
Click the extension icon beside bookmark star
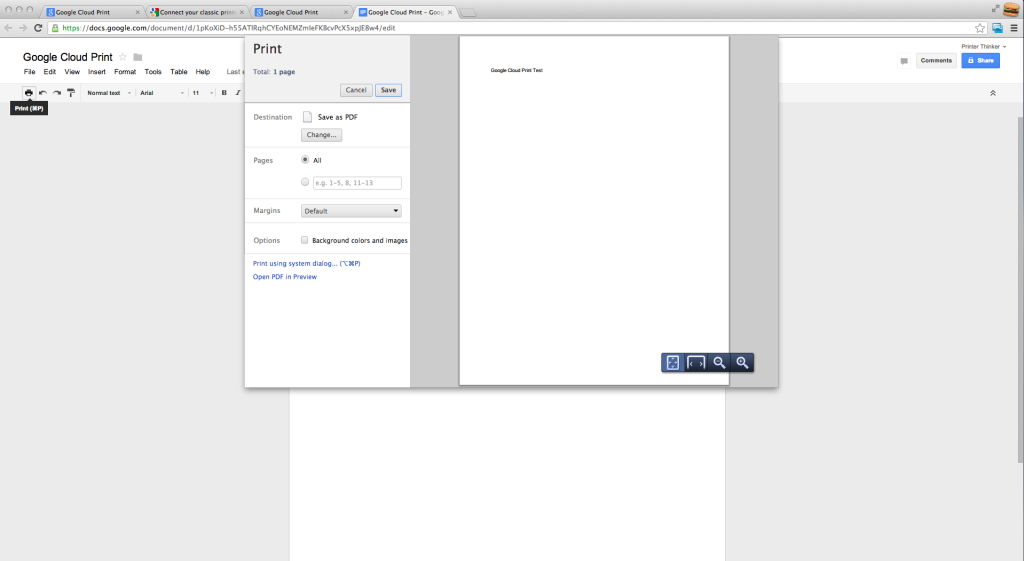[997, 28]
